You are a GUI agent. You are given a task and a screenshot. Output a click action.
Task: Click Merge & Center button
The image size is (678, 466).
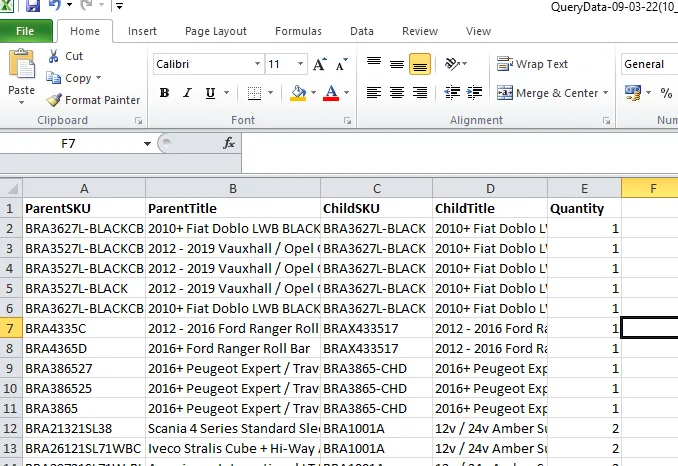point(547,93)
